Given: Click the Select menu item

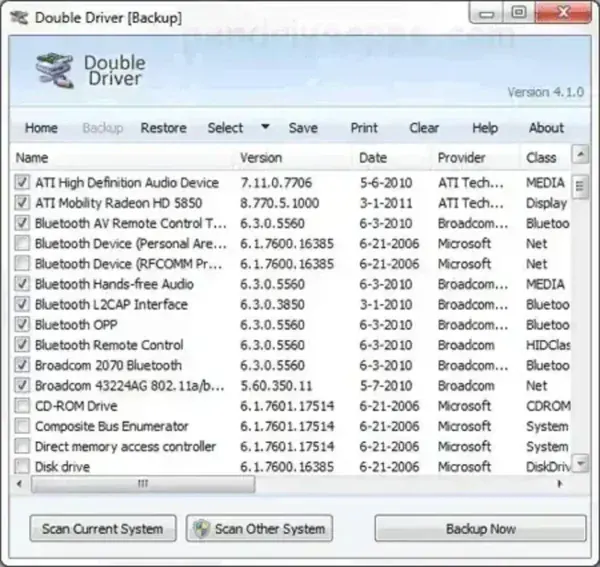Looking at the screenshot, I should point(225,128).
